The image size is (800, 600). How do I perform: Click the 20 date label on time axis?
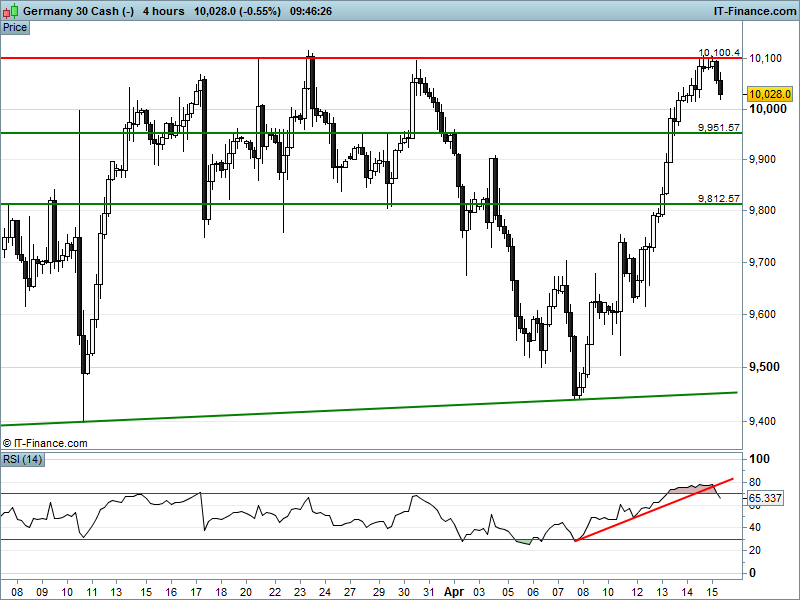tap(246, 592)
